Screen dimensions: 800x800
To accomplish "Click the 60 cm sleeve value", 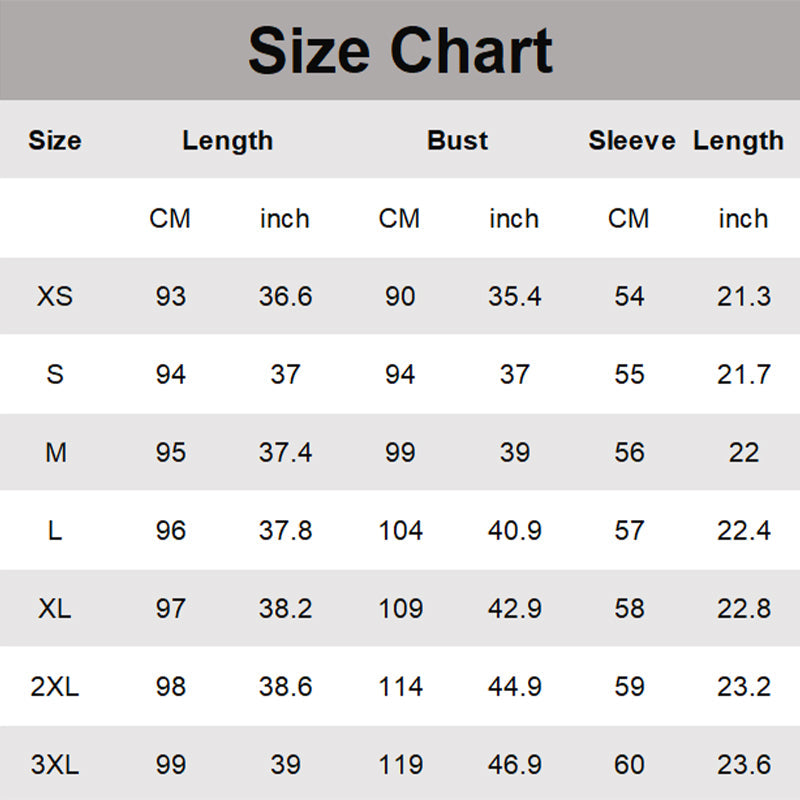I will pos(629,765).
